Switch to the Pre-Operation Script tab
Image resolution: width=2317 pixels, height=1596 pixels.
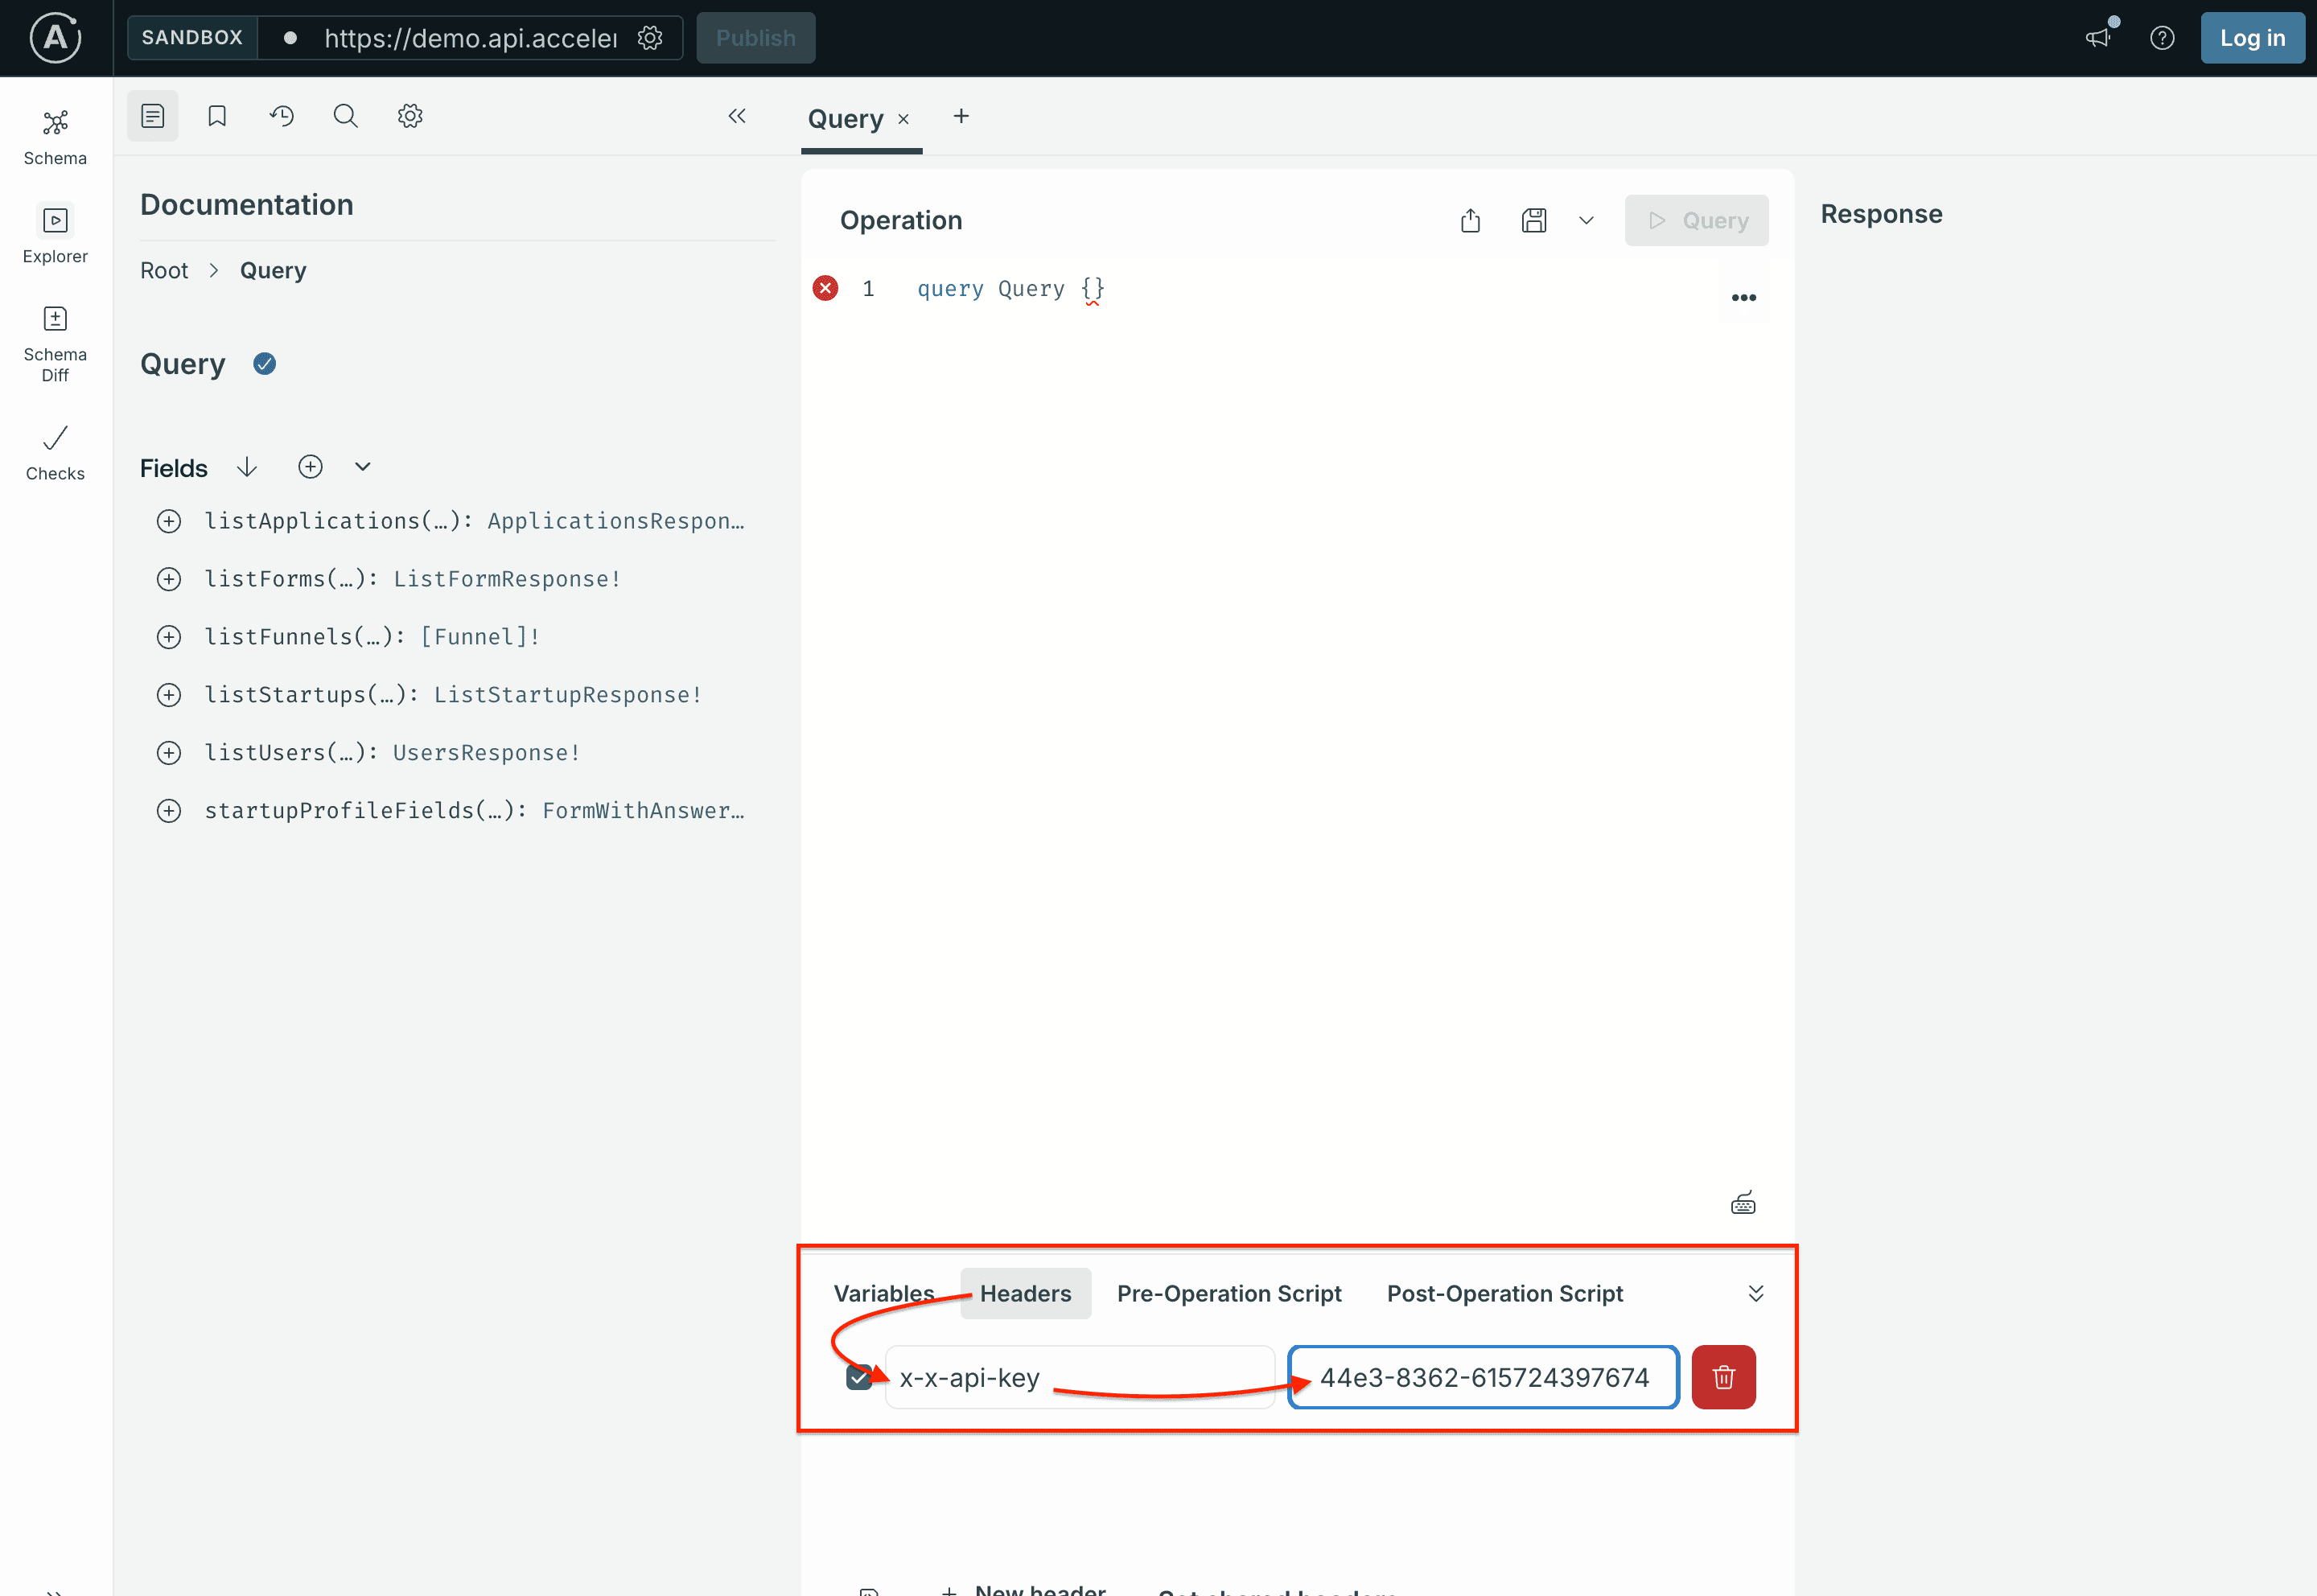point(1229,1292)
